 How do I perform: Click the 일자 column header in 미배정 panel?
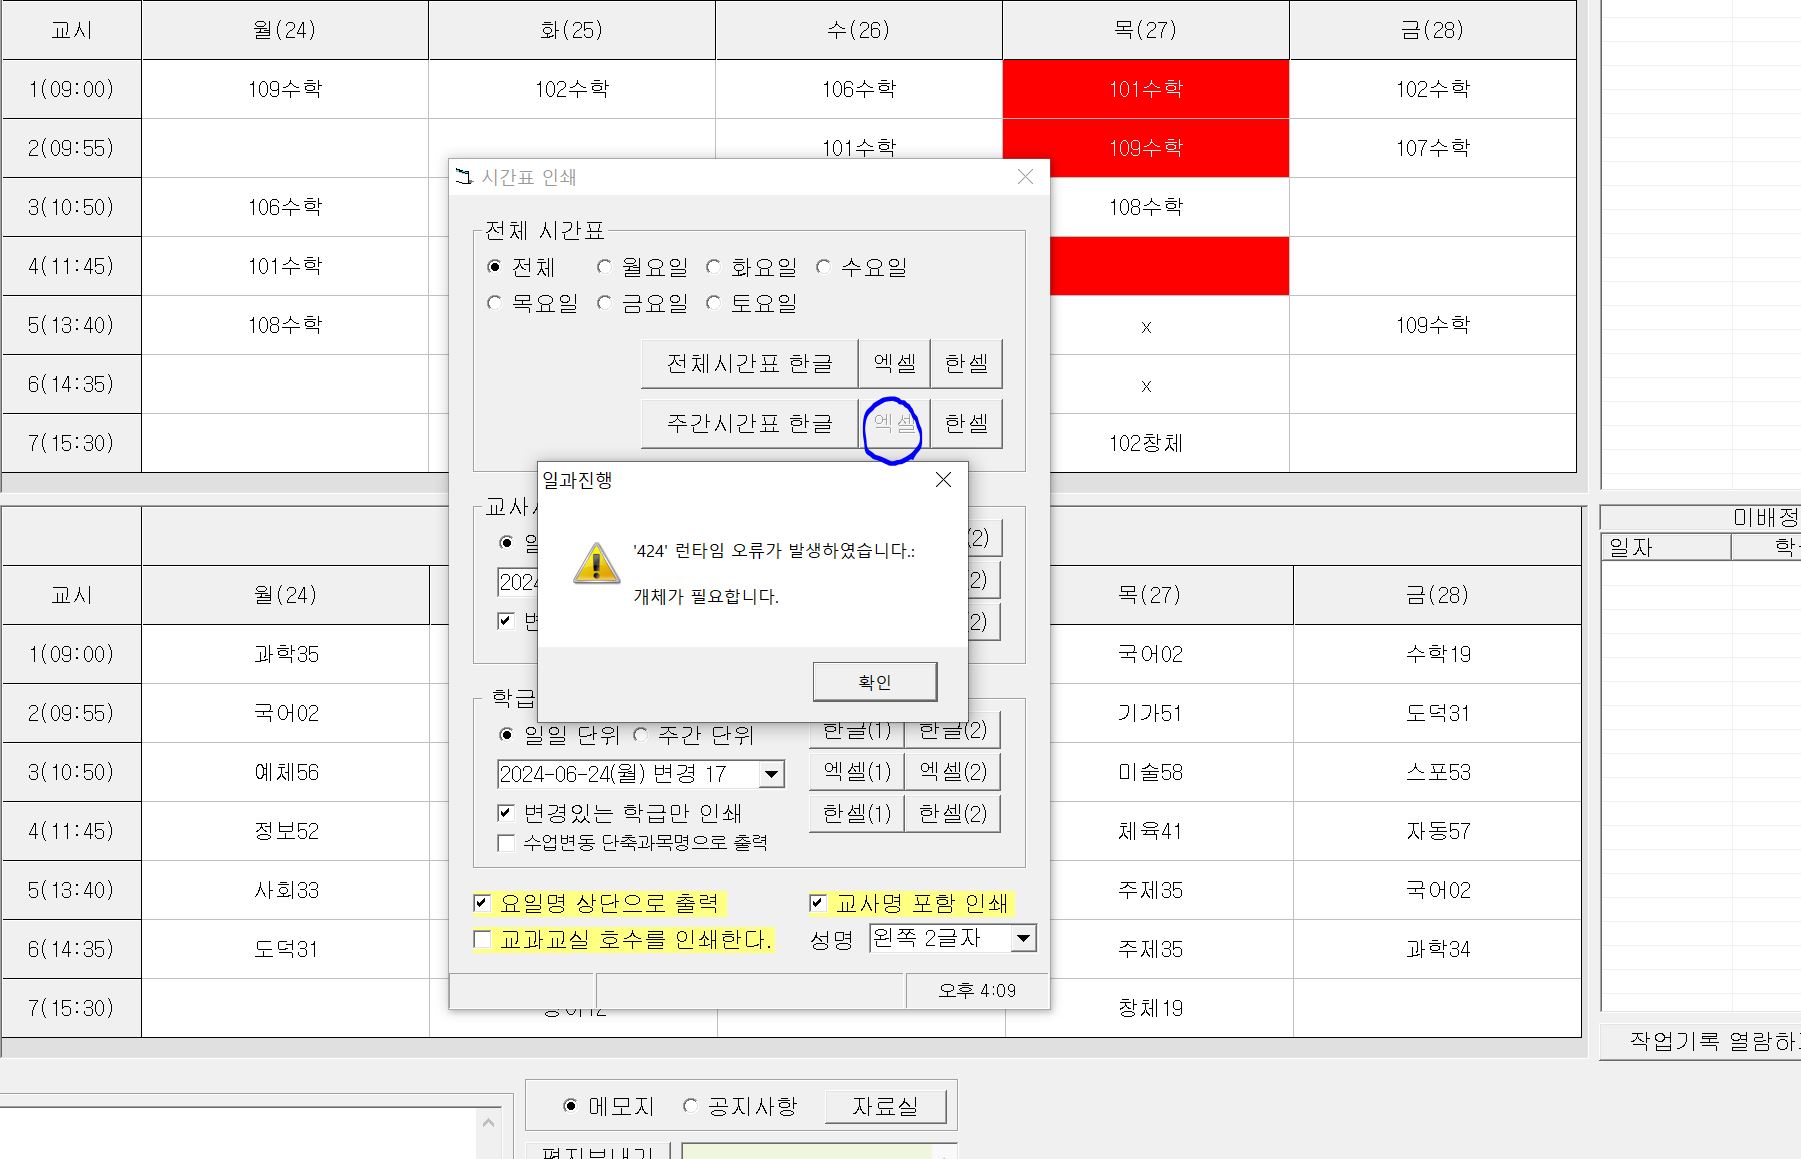pyautogui.click(x=1666, y=547)
